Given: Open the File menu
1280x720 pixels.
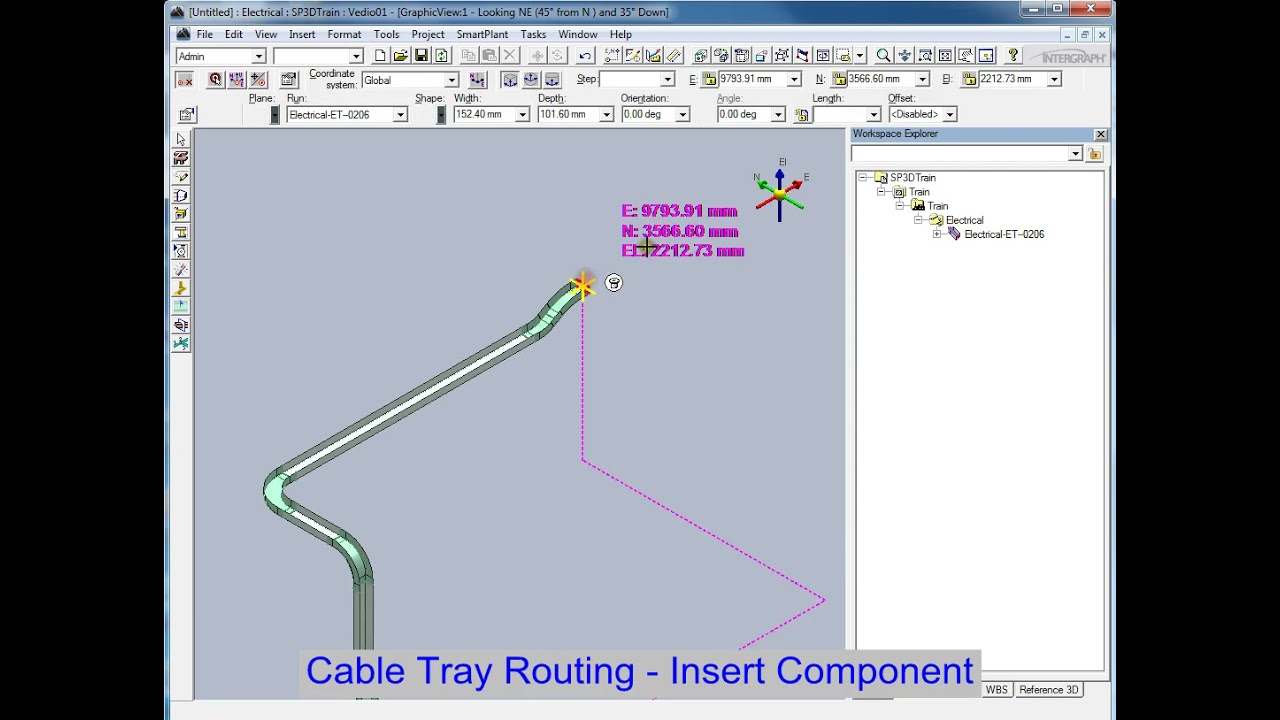Looking at the screenshot, I should click(204, 34).
